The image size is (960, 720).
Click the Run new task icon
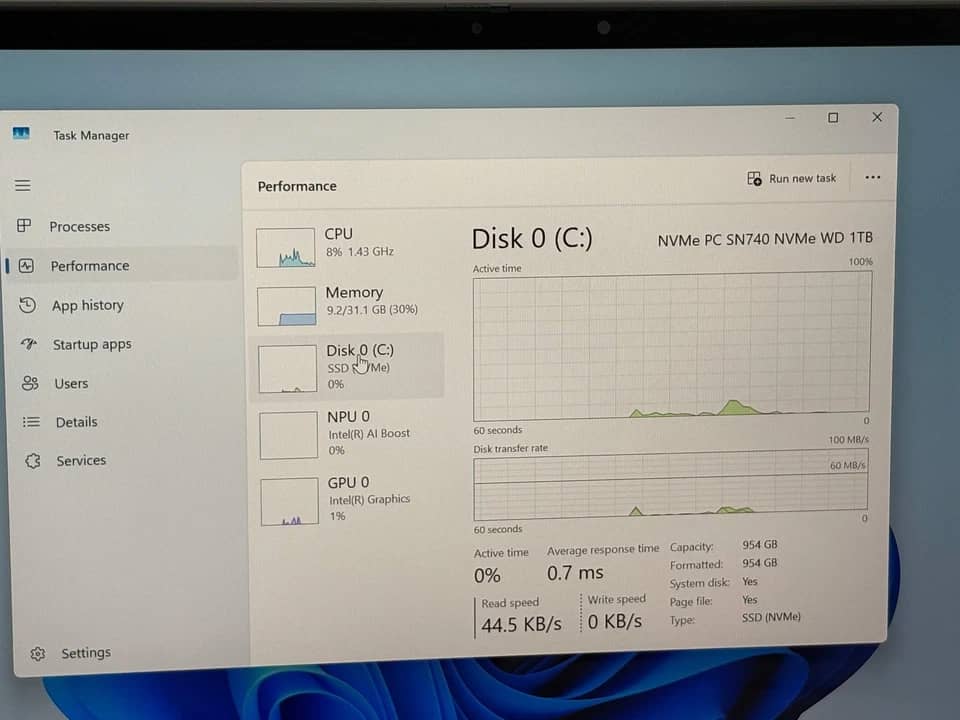point(754,178)
